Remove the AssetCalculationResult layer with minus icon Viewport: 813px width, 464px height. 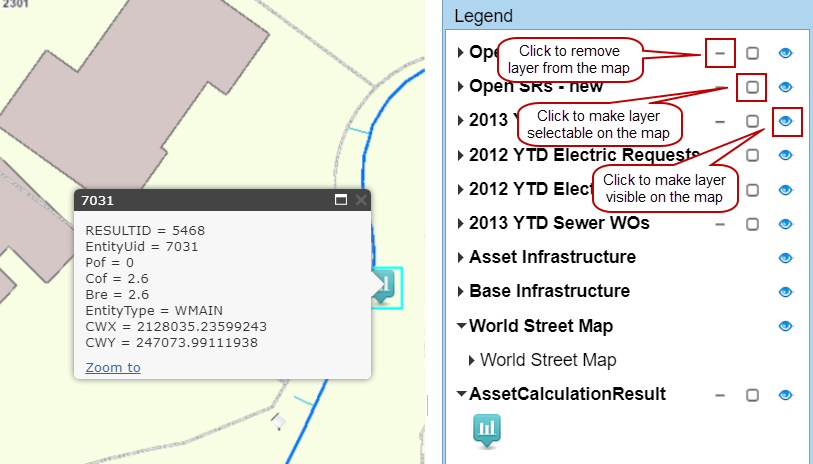(x=720, y=395)
